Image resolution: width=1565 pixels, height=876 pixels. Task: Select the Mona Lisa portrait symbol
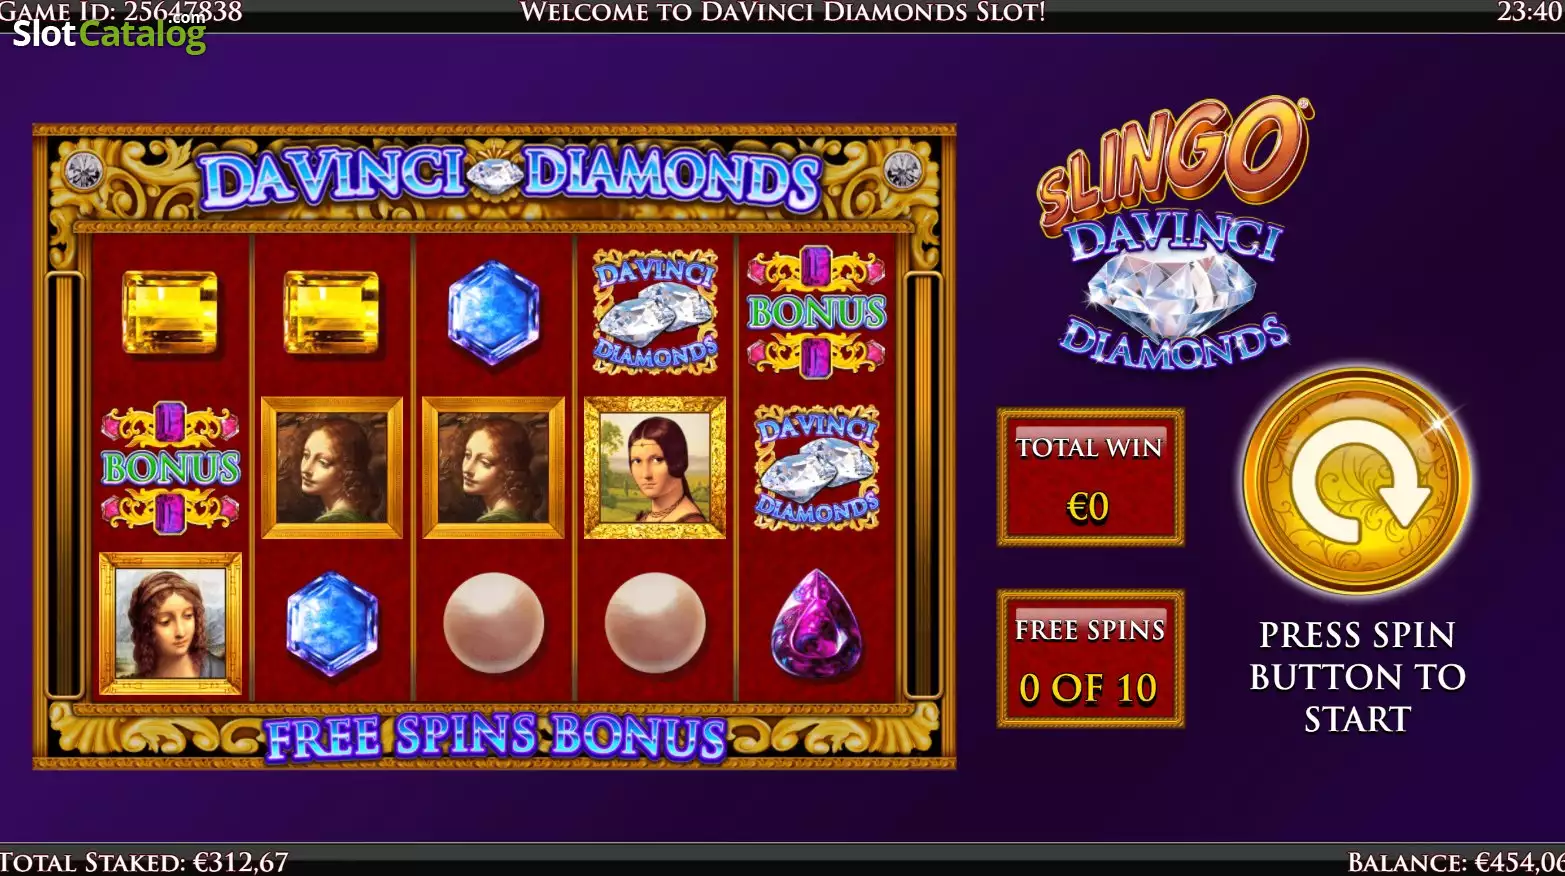point(655,467)
